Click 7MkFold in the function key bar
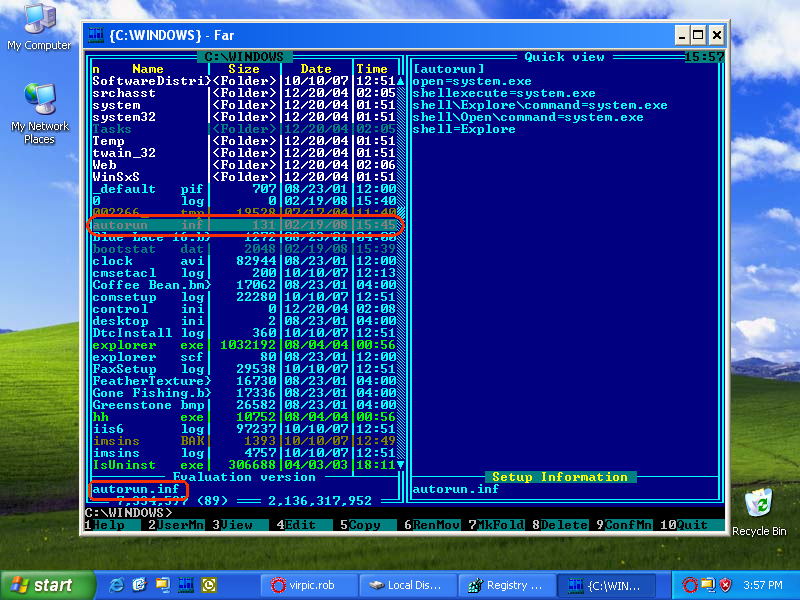 coord(496,525)
